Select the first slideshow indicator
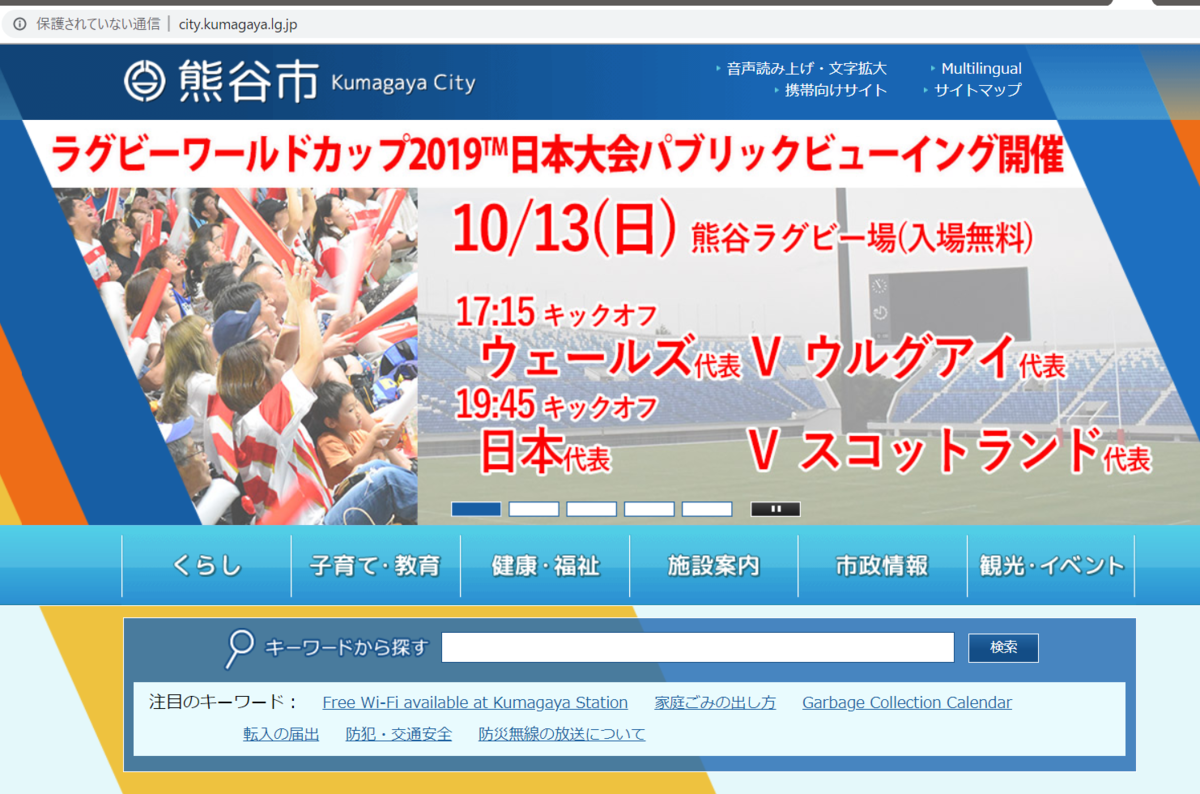1200x794 pixels. (x=476, y=509)
